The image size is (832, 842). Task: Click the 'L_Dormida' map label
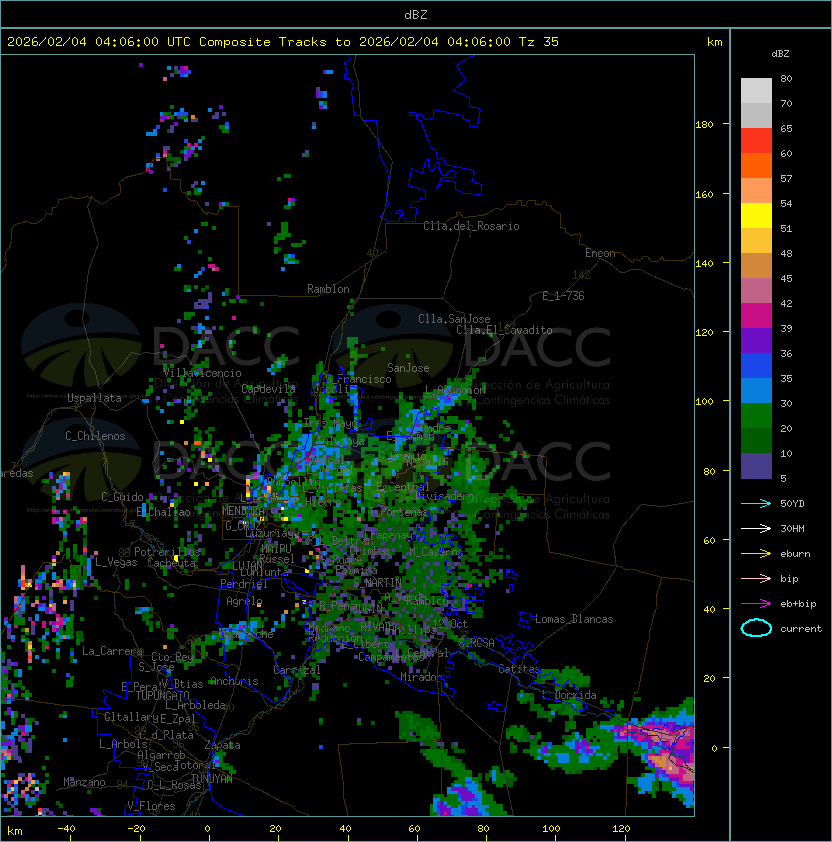pos(569,695)
